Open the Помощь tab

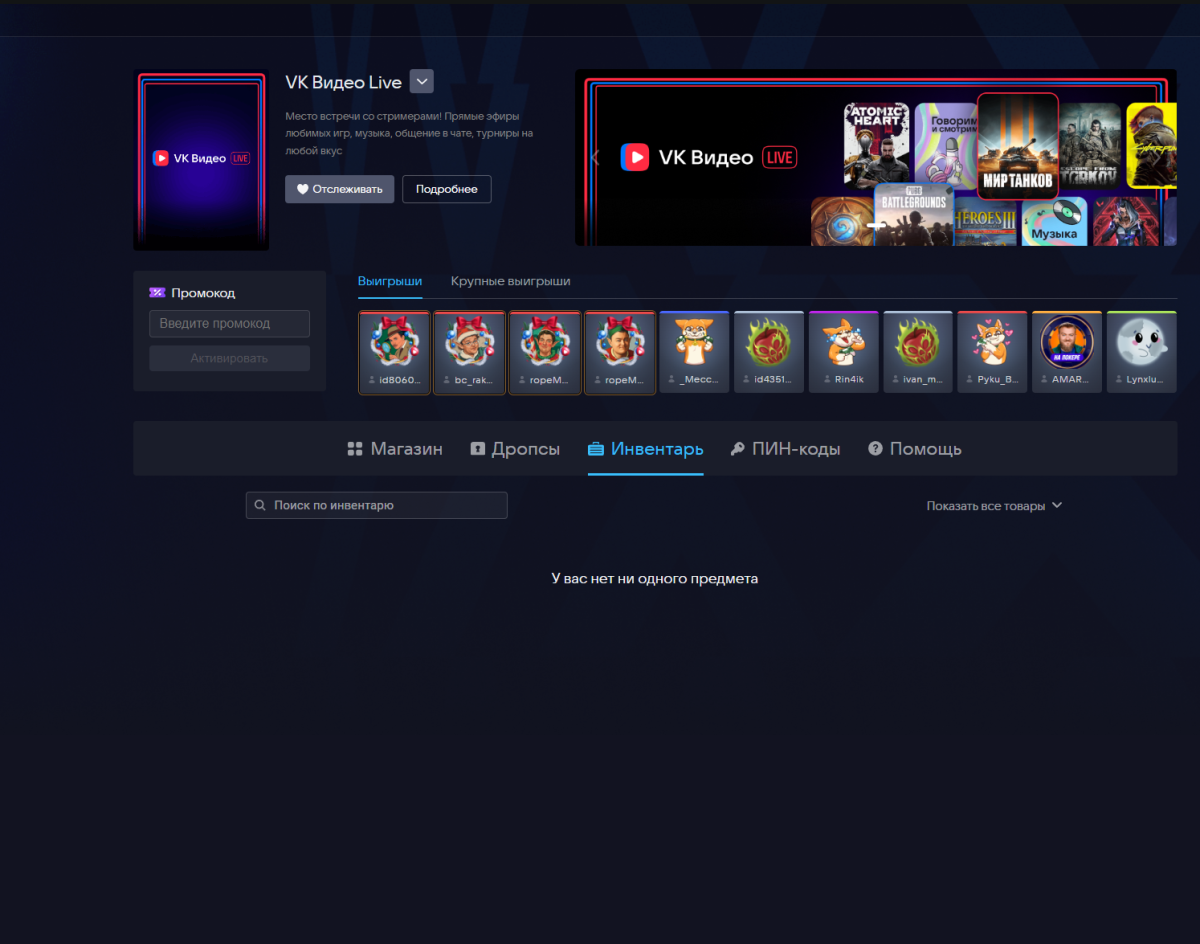pyautogui.click(x=915, y=449)
